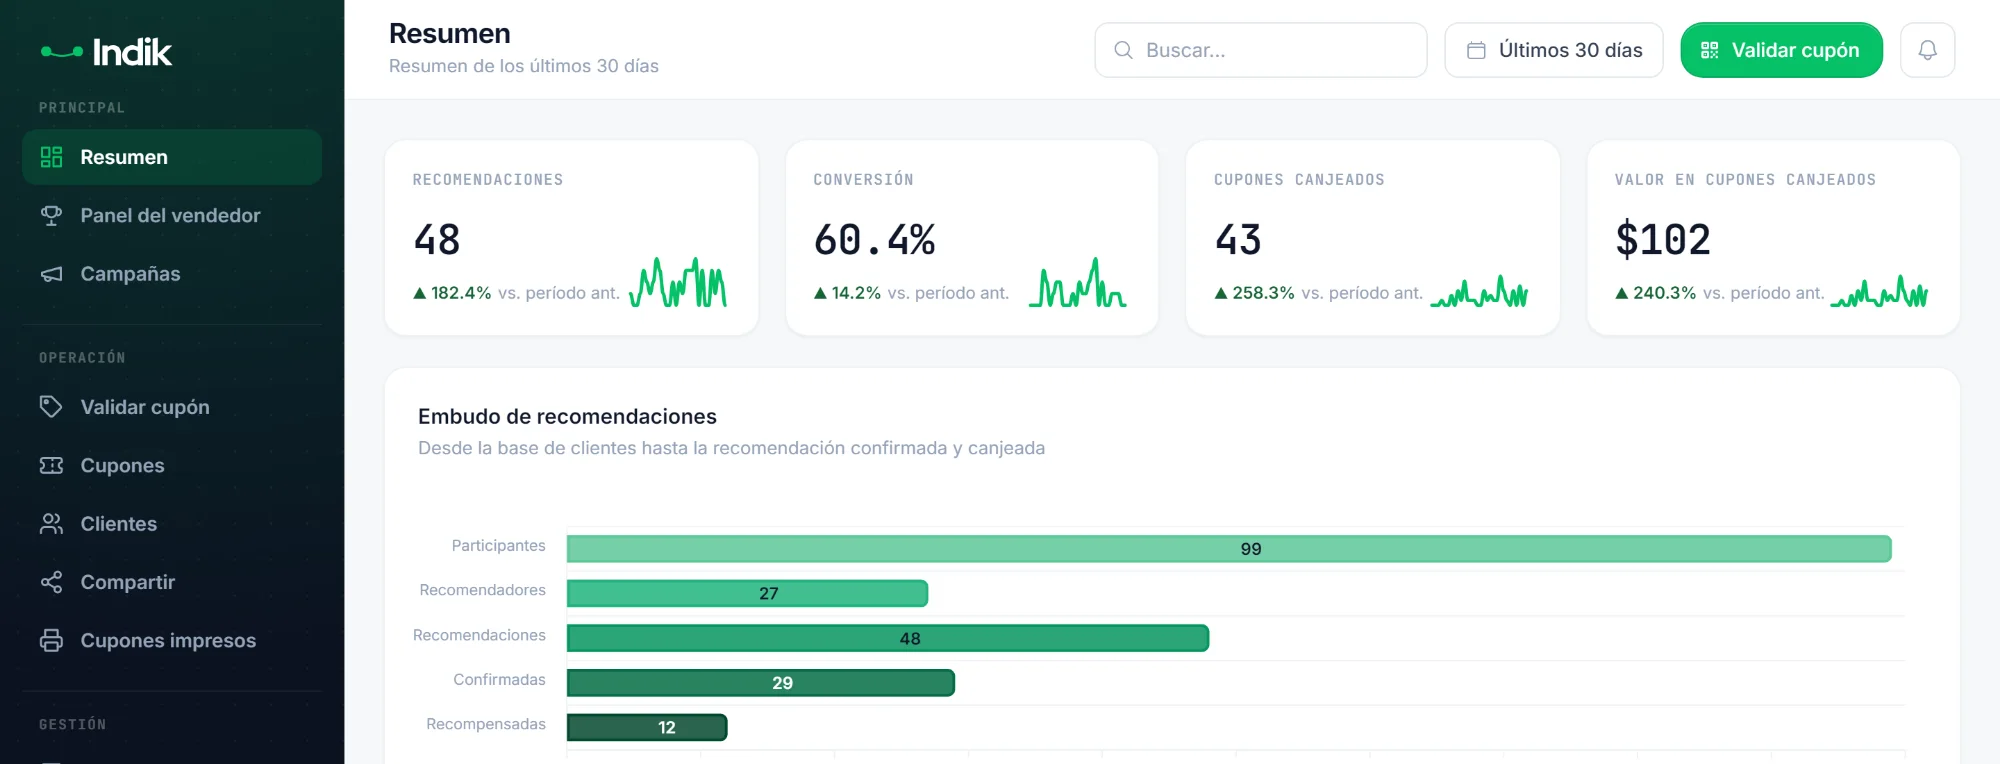Click the printer icon beside Cupones impresos
2000x764 pixels.
point(51,640)
